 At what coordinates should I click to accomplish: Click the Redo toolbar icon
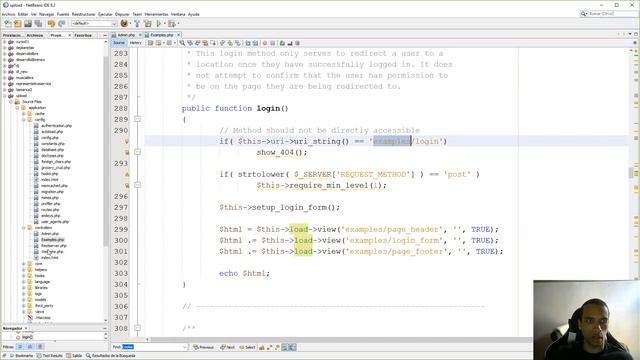(61, 24)
